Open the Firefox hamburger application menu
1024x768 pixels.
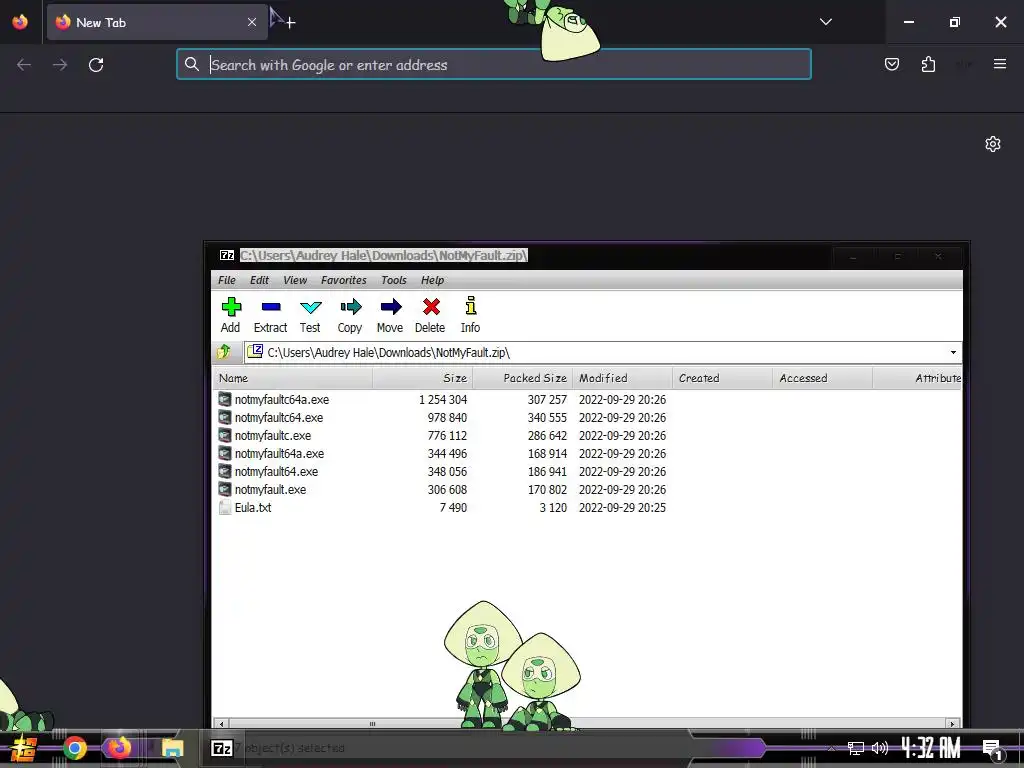point(1000,64)
